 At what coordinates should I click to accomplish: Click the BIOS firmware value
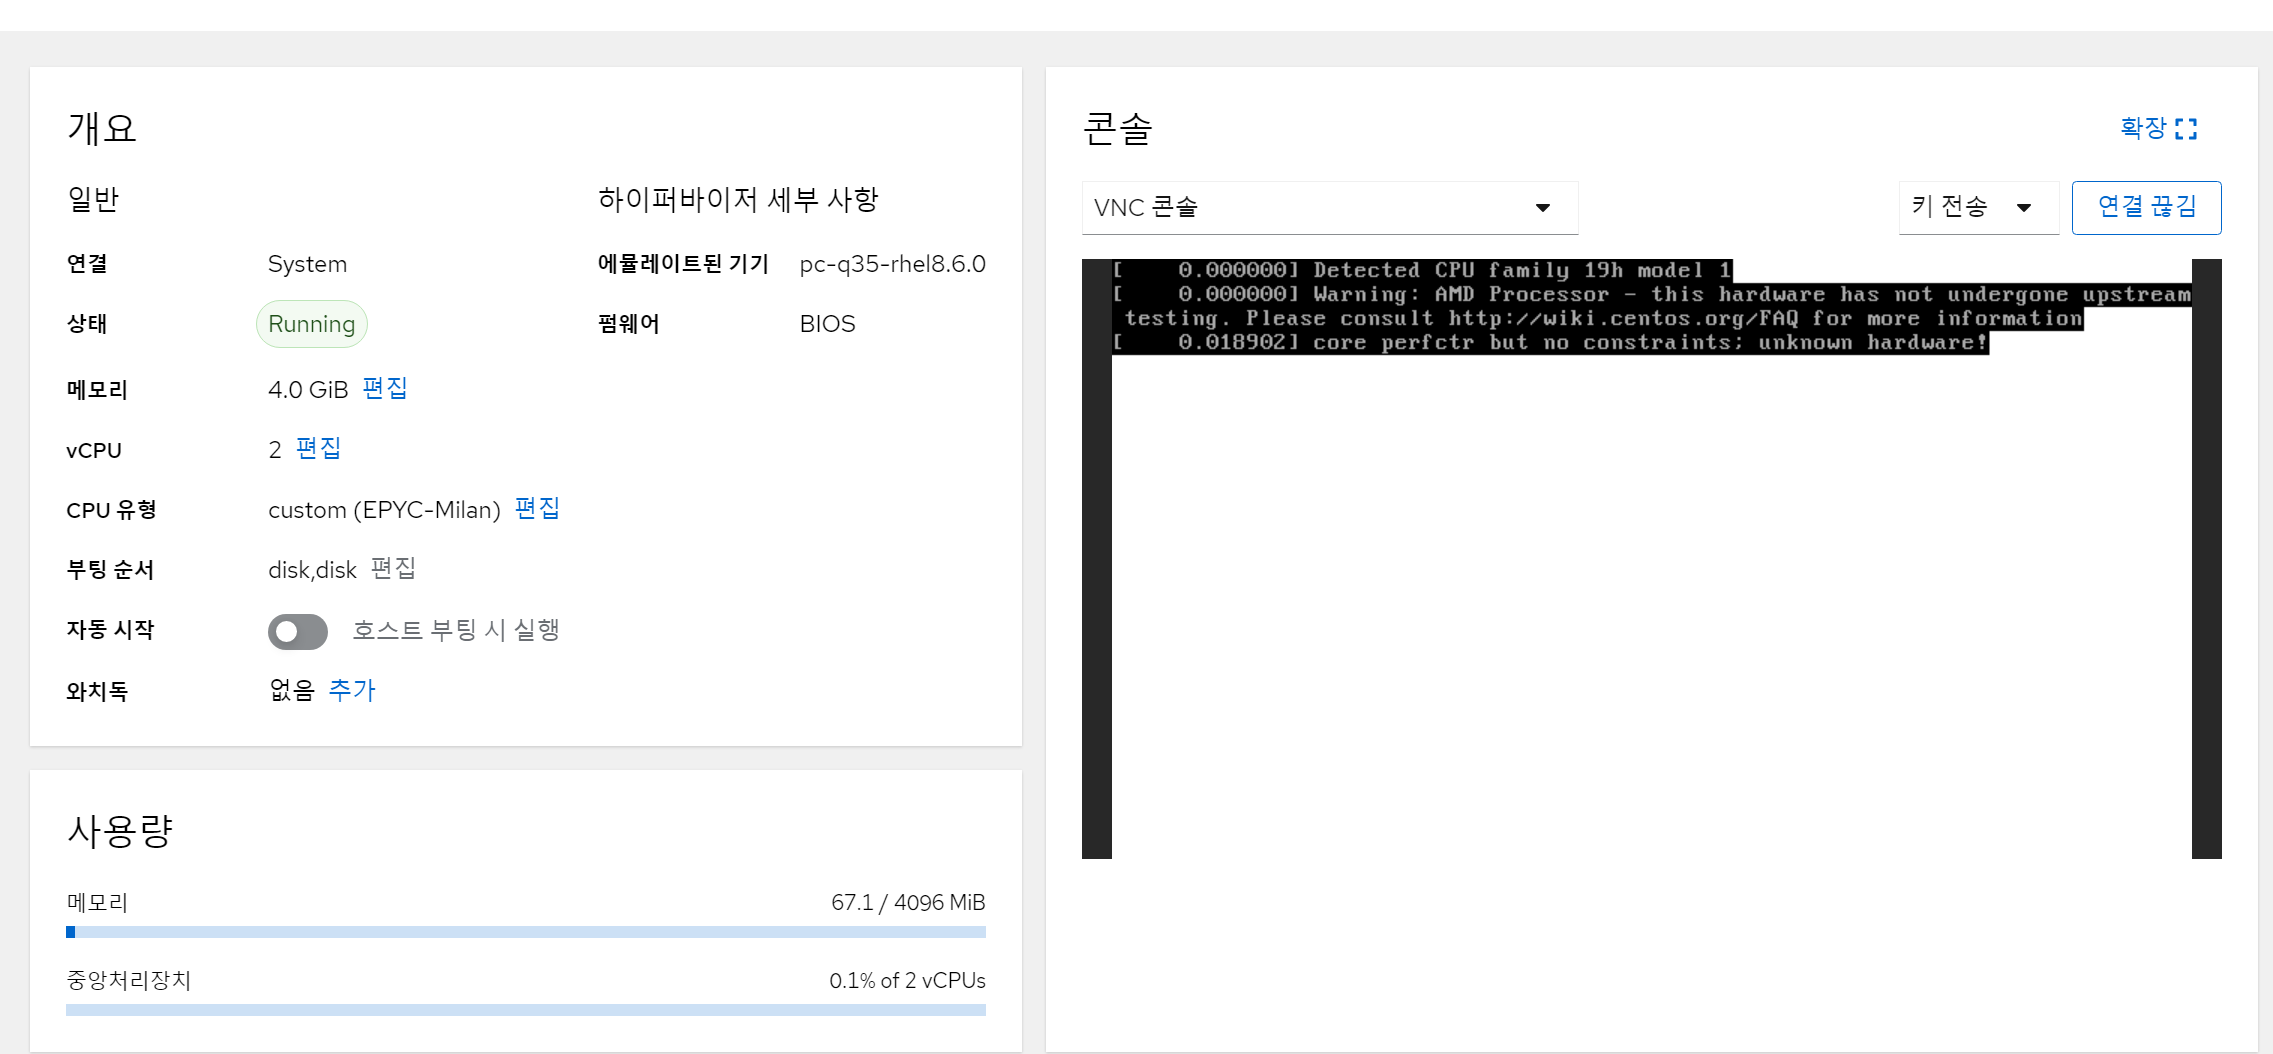[x=828, y=324]
